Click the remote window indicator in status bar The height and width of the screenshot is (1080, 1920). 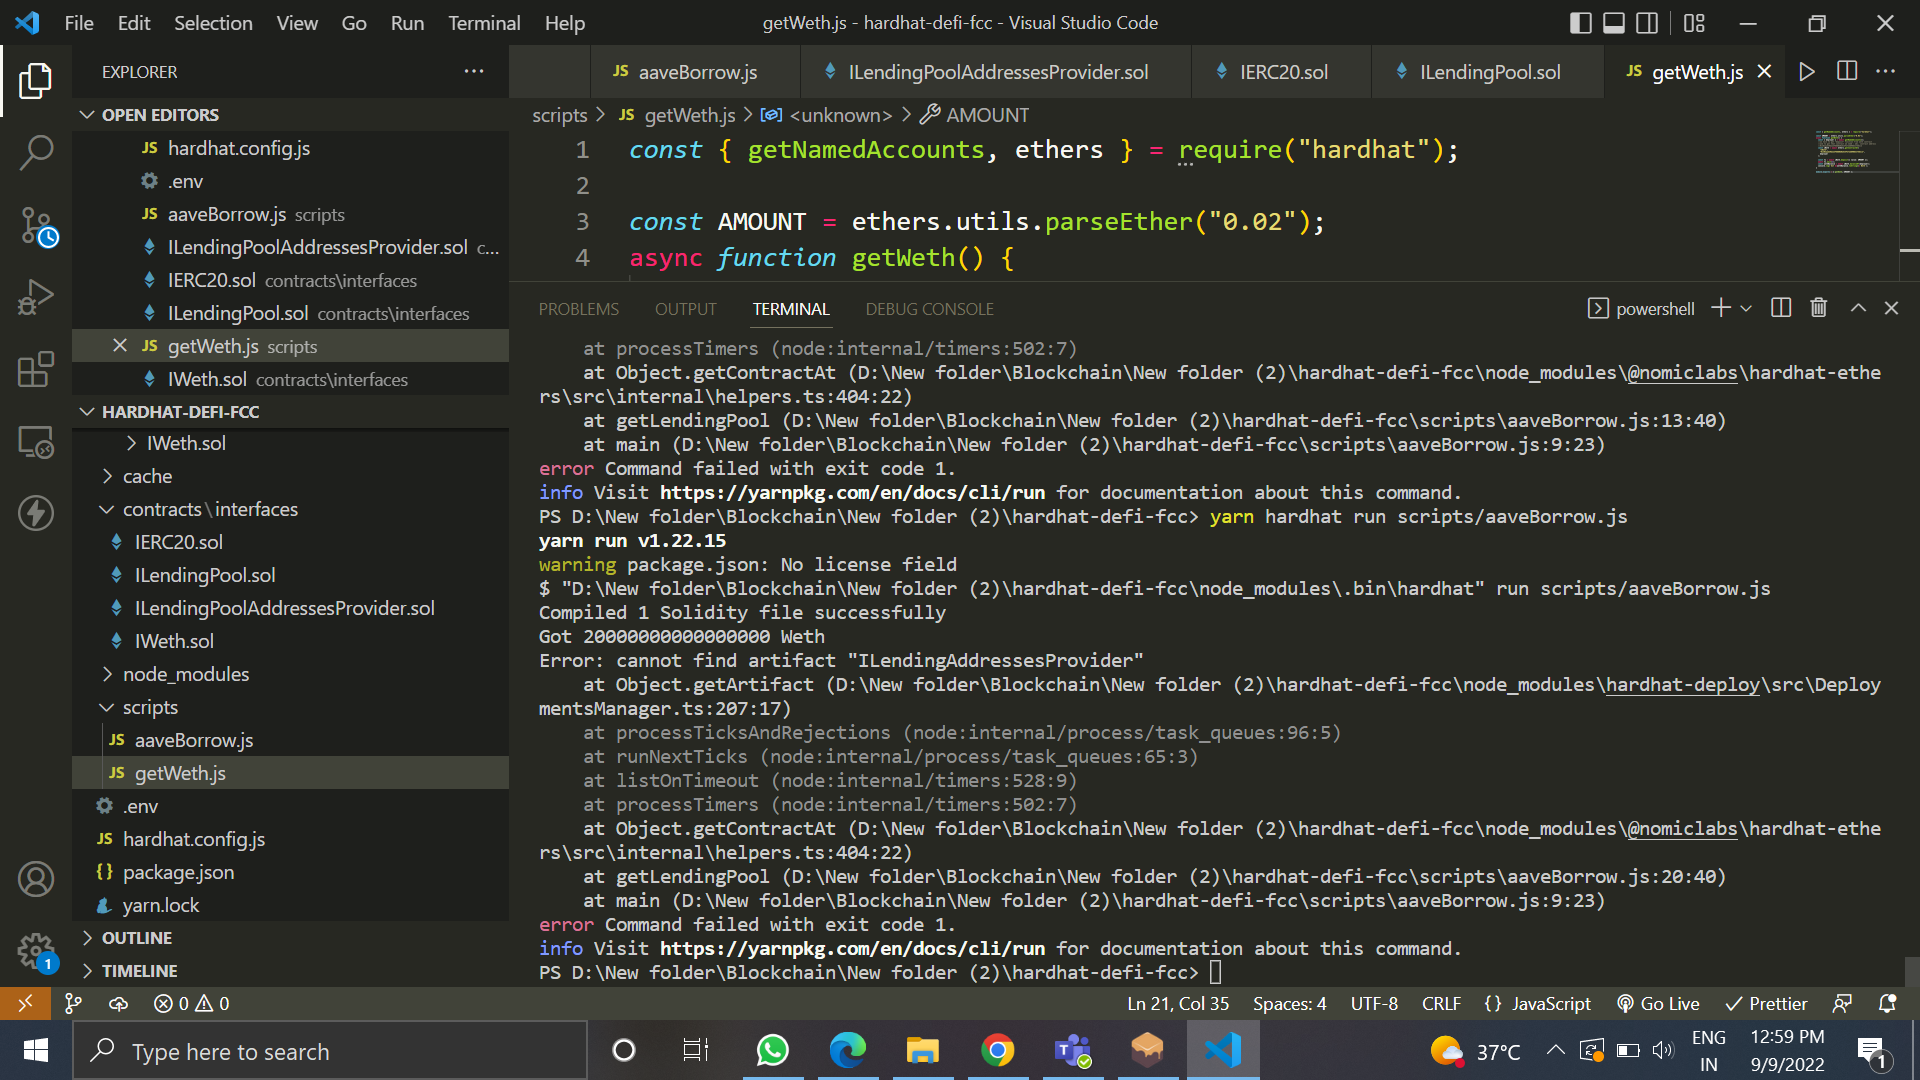coord(25,1003)
